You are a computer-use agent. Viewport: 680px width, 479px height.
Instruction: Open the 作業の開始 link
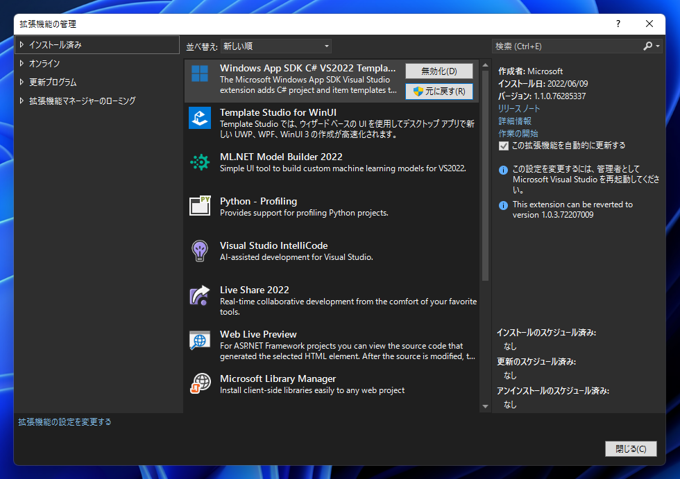pos(518,133)
